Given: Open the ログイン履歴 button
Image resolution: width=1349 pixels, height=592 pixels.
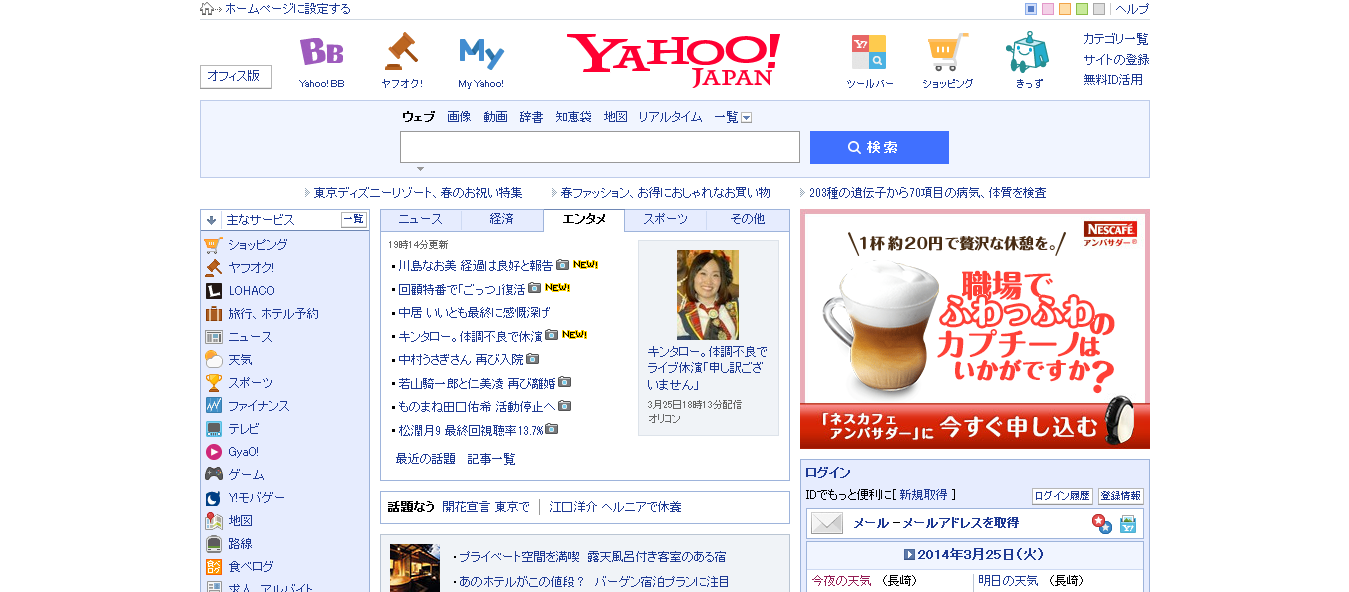Looking at the screenshot, I should pos(1062,496).
